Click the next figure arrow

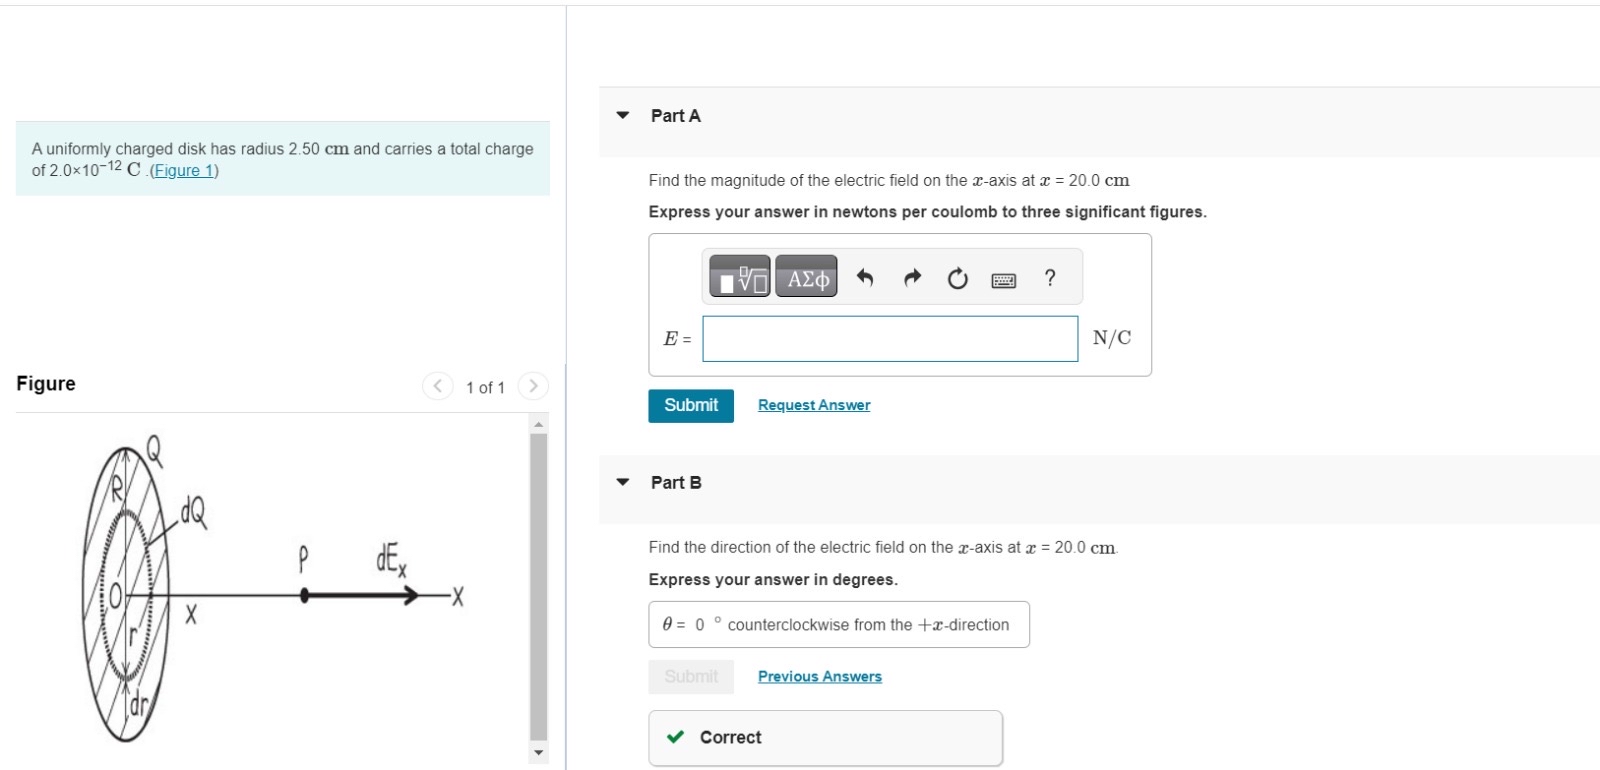pos(533,386)
